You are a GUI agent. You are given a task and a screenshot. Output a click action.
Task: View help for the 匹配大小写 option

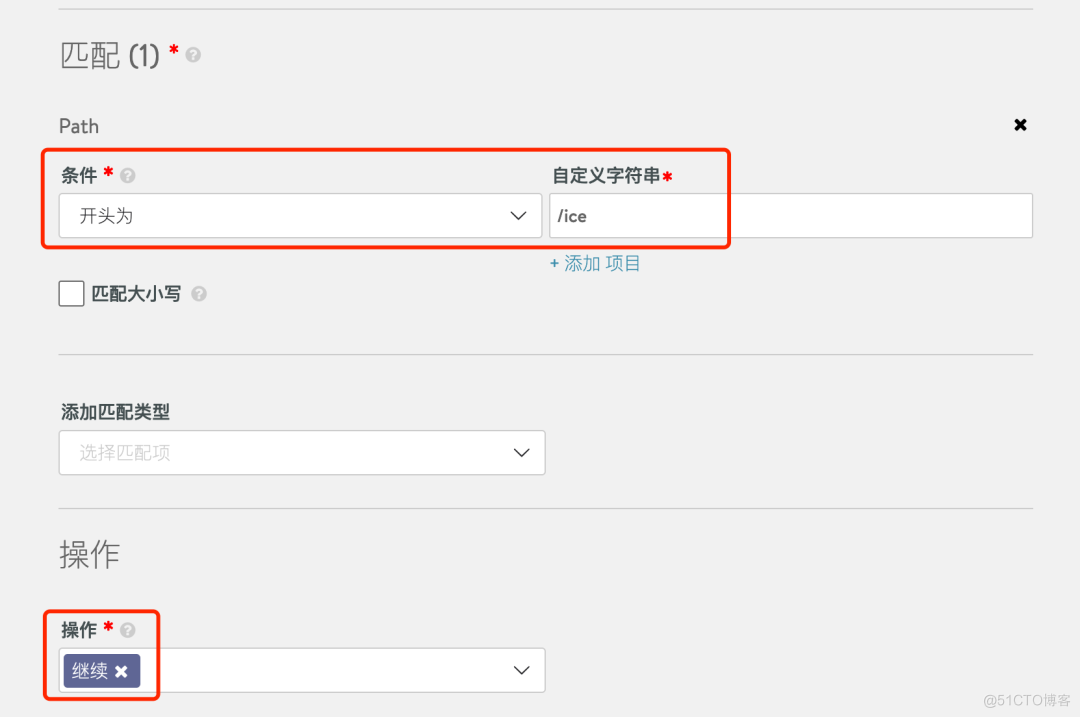coord(198,293)
